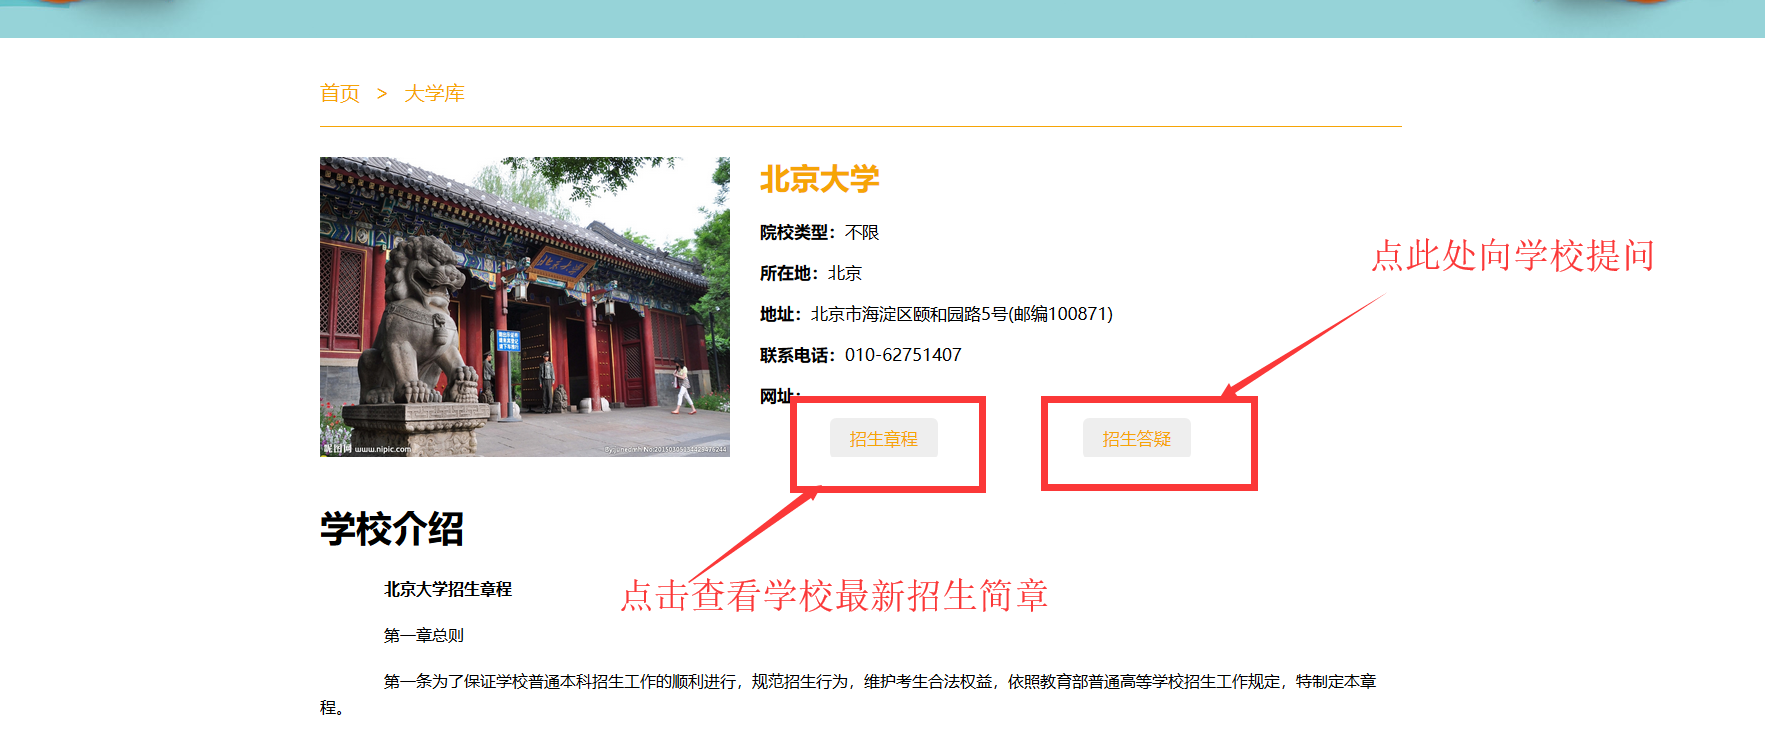Click the red annotation 点击查看学校最新招生简章
The width and height of the screenshot is (1765, 736).
[x=834, y=596]
